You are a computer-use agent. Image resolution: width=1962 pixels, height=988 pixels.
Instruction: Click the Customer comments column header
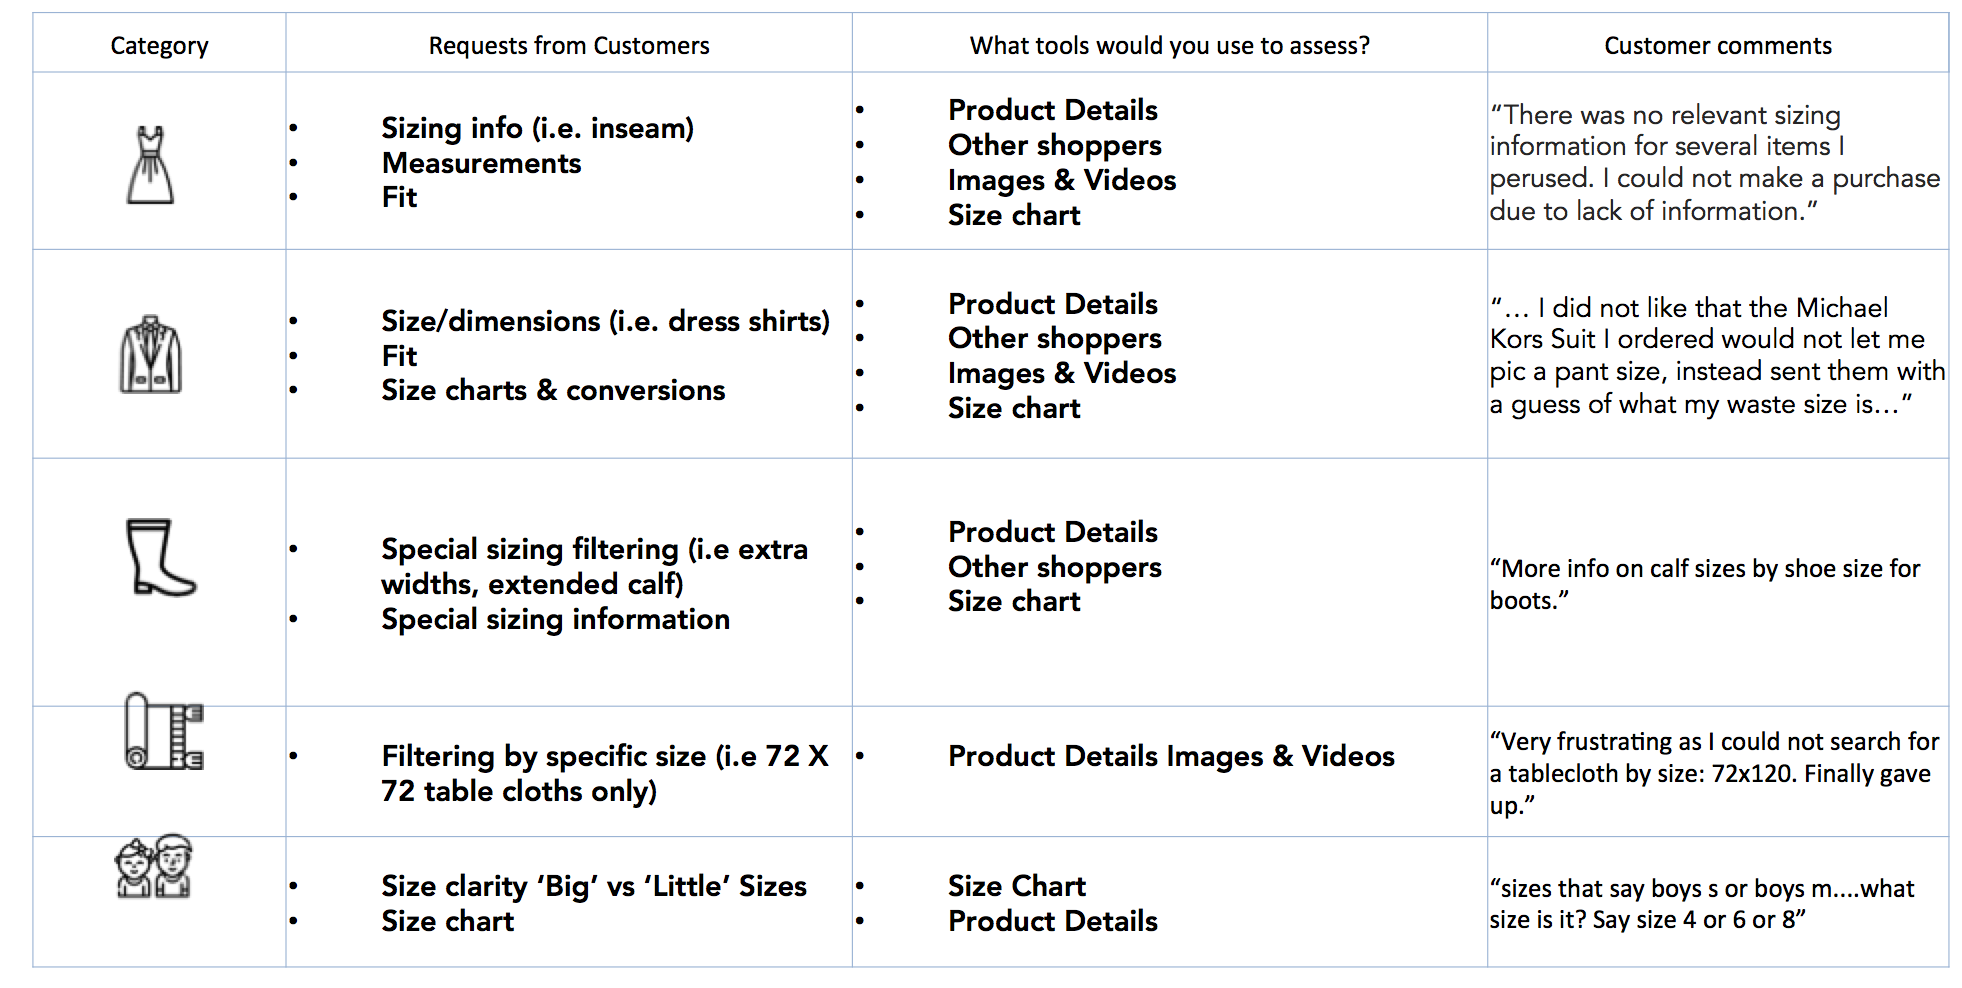click(x=1718, y=45)
